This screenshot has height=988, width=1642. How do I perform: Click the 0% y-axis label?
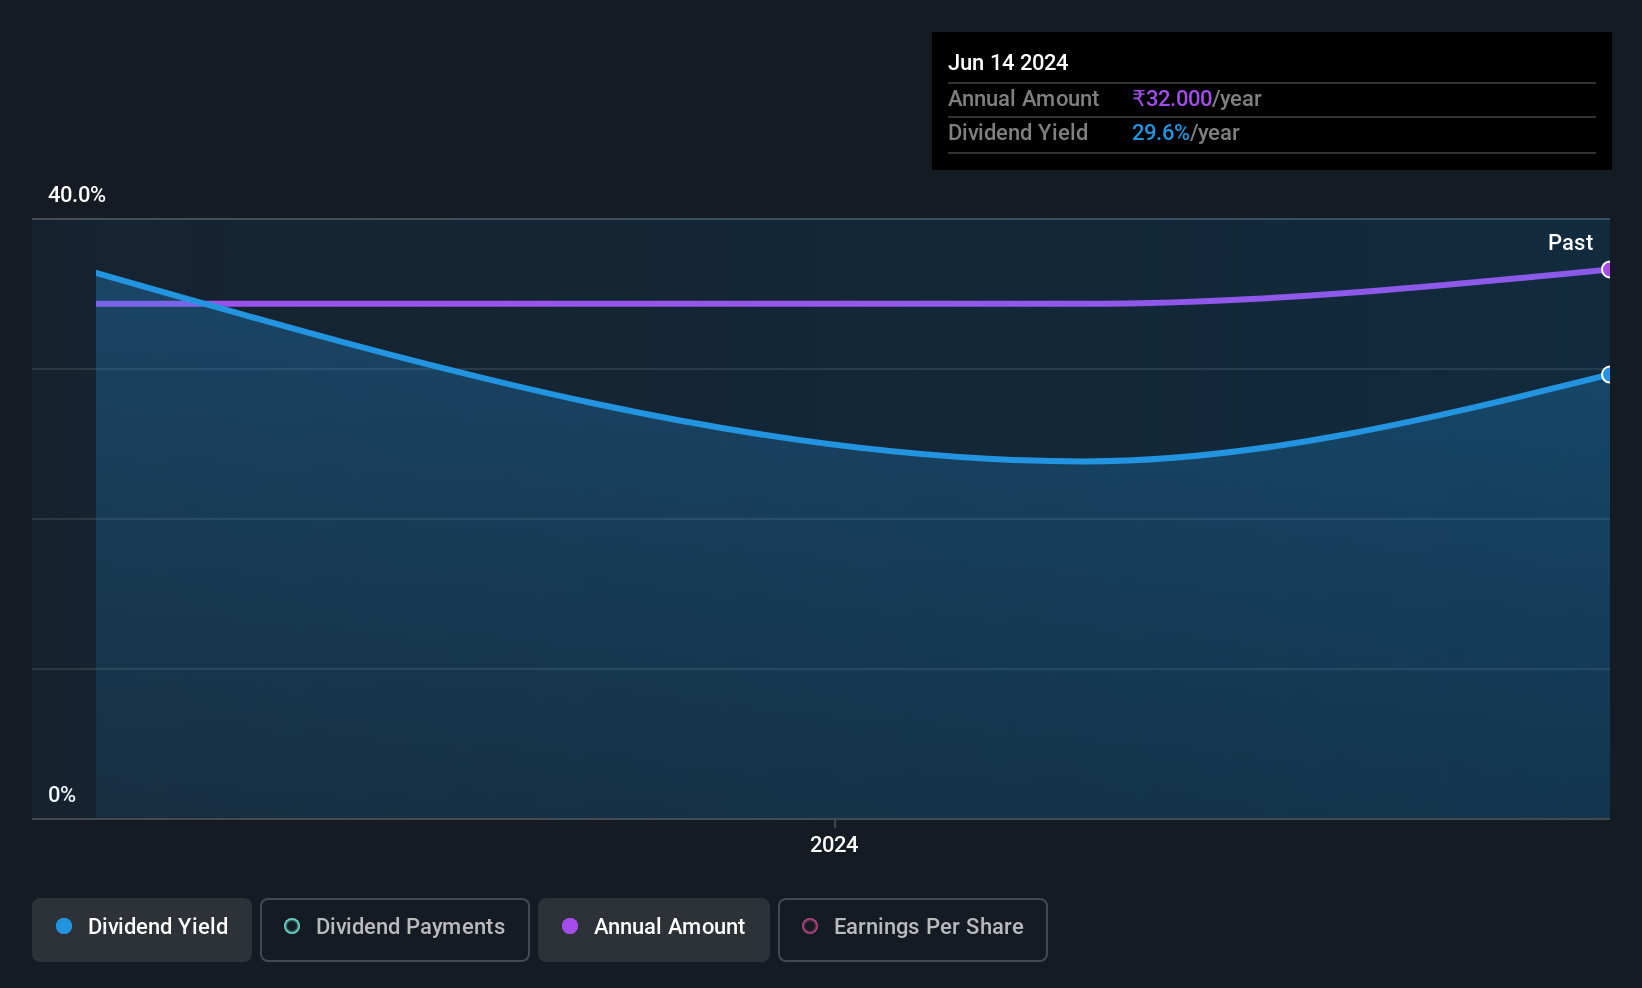click(62, 795)
